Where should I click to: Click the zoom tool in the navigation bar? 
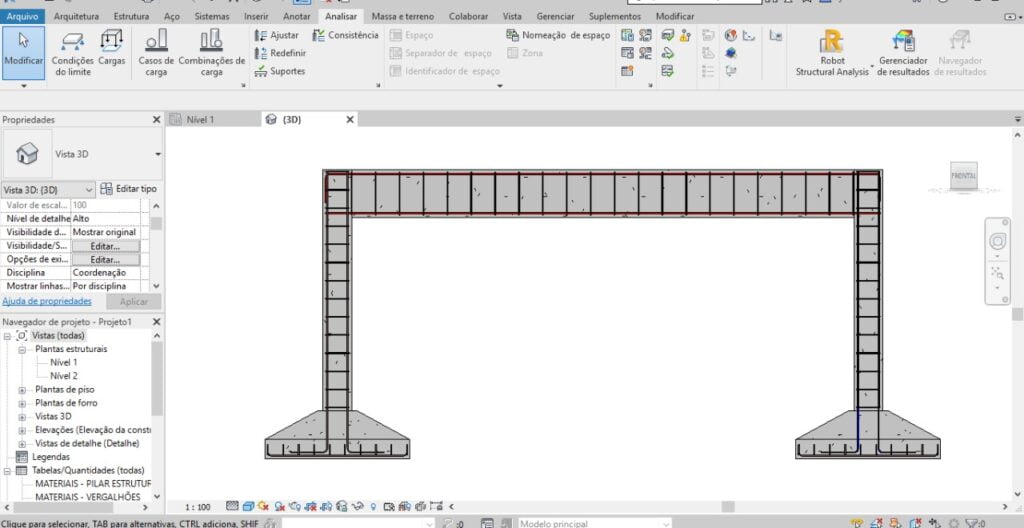pos(997,272)
